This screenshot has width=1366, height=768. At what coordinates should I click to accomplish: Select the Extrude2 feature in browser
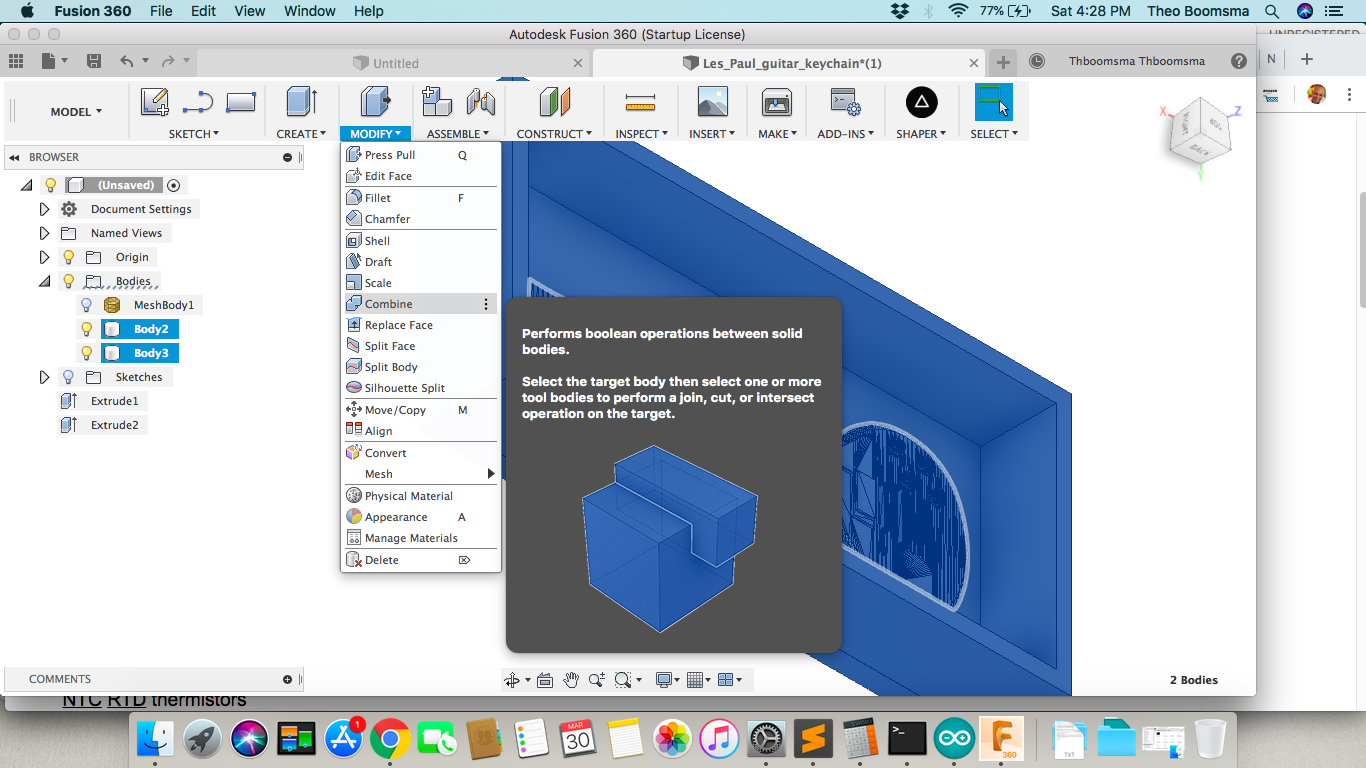tap(114, 425)
